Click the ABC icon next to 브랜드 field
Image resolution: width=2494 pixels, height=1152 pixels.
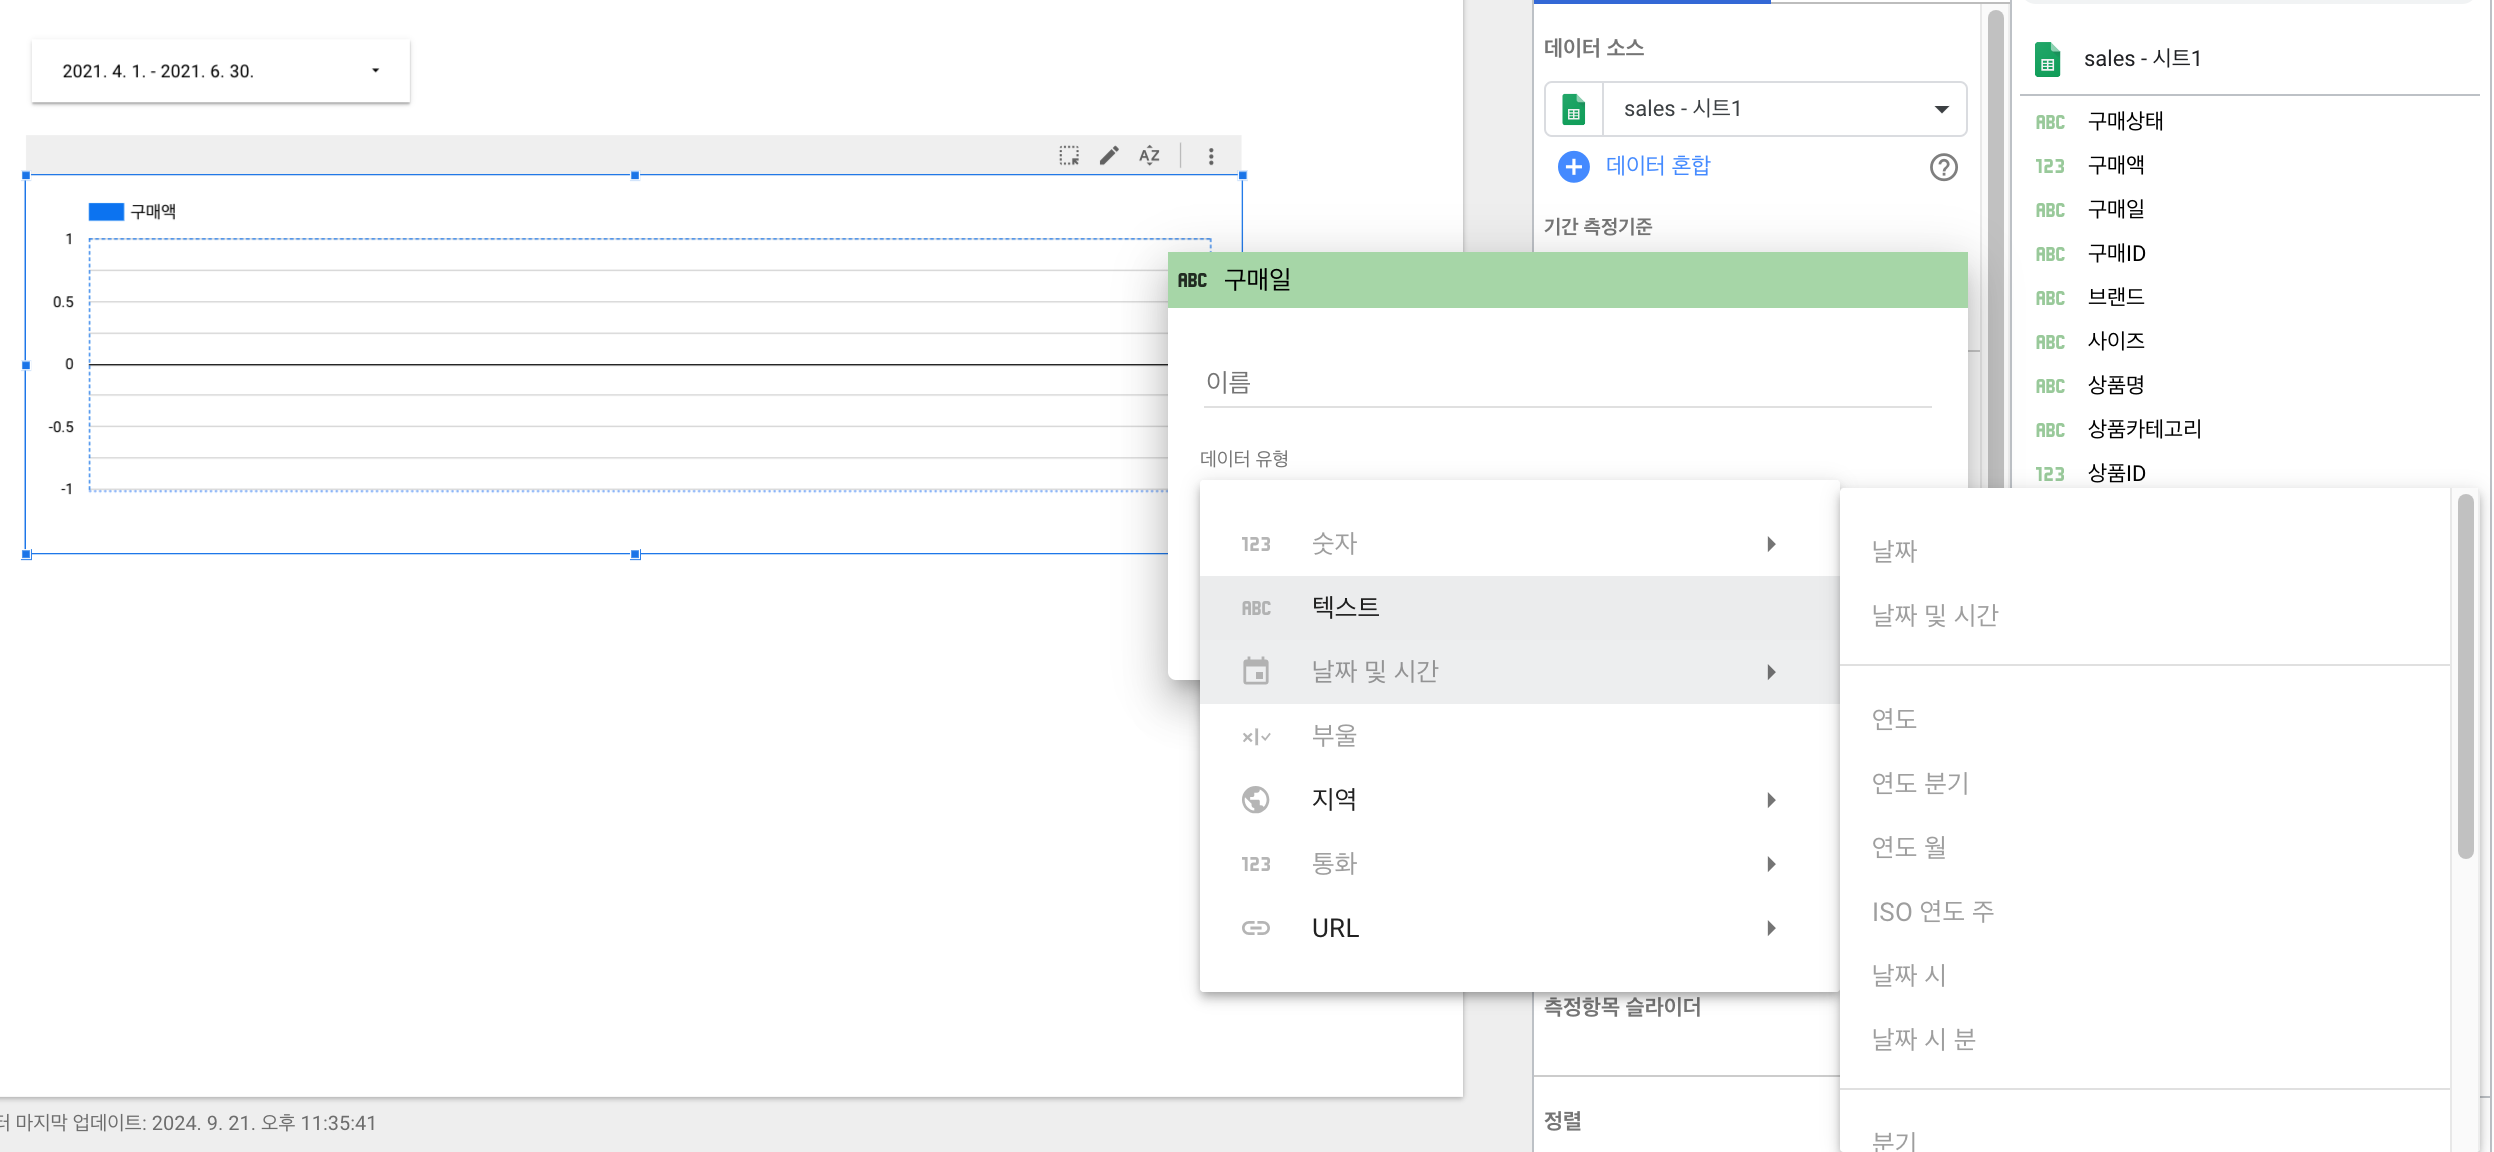tap(2050, 298)
